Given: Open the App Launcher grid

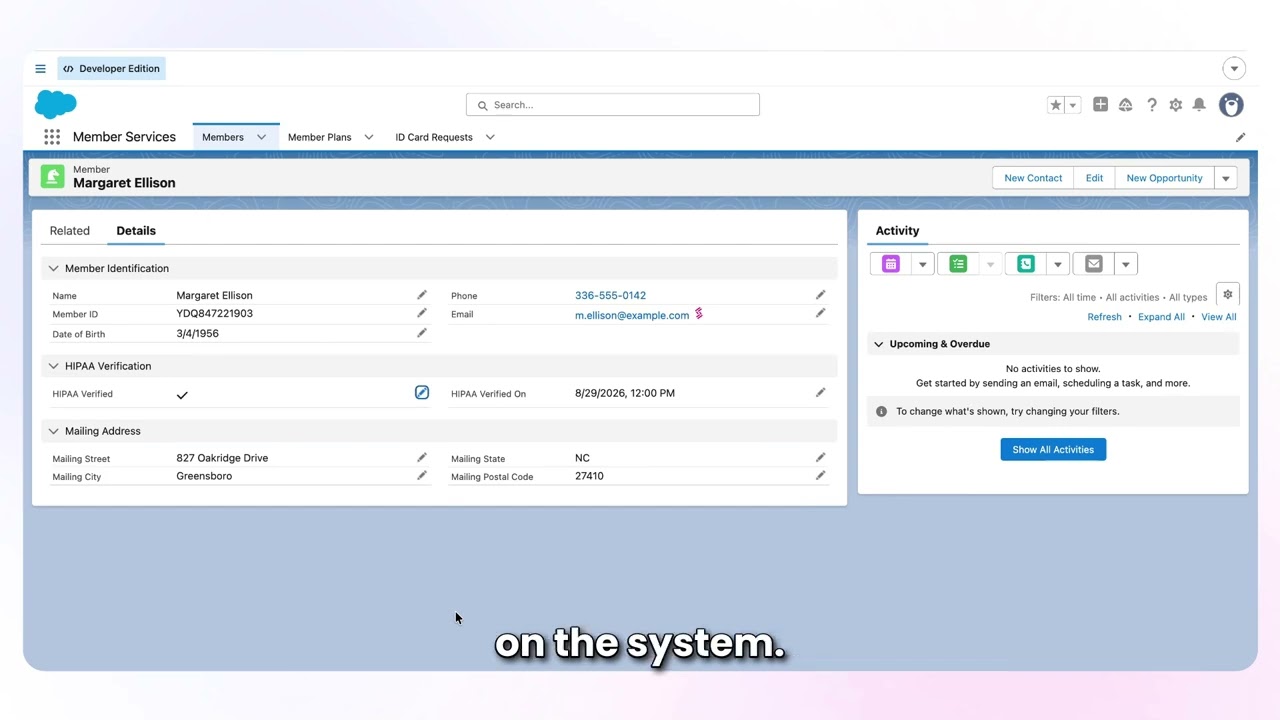Looking at the screenshot, I should point(52,137).
